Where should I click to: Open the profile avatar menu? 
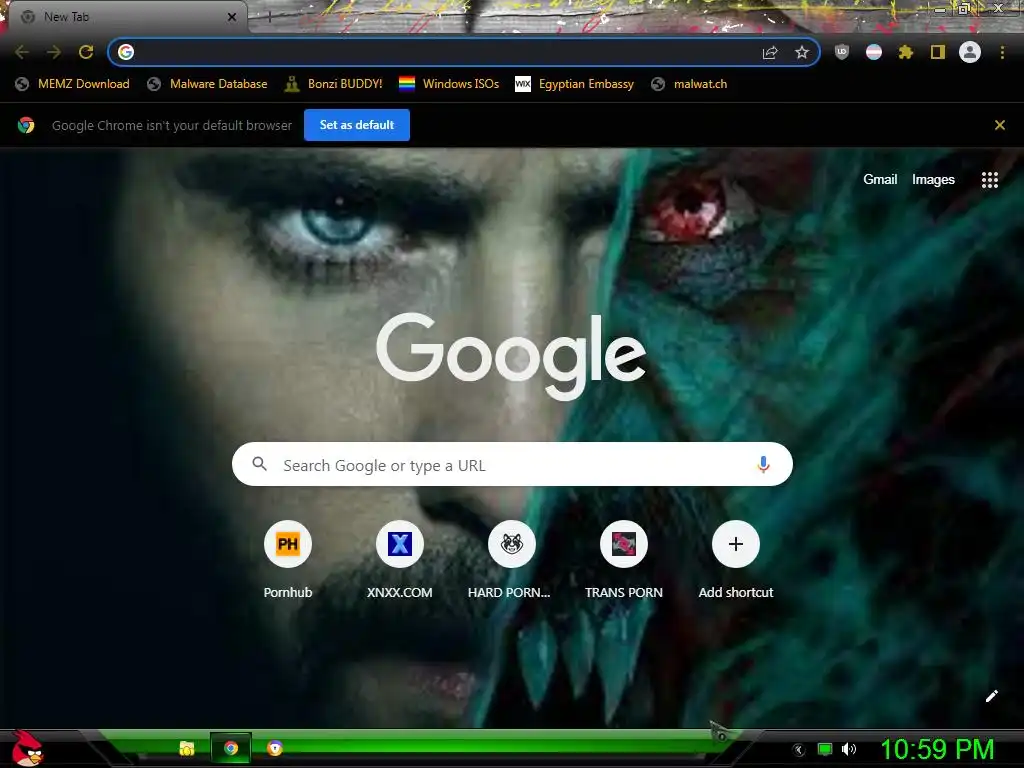pos(970,52)
